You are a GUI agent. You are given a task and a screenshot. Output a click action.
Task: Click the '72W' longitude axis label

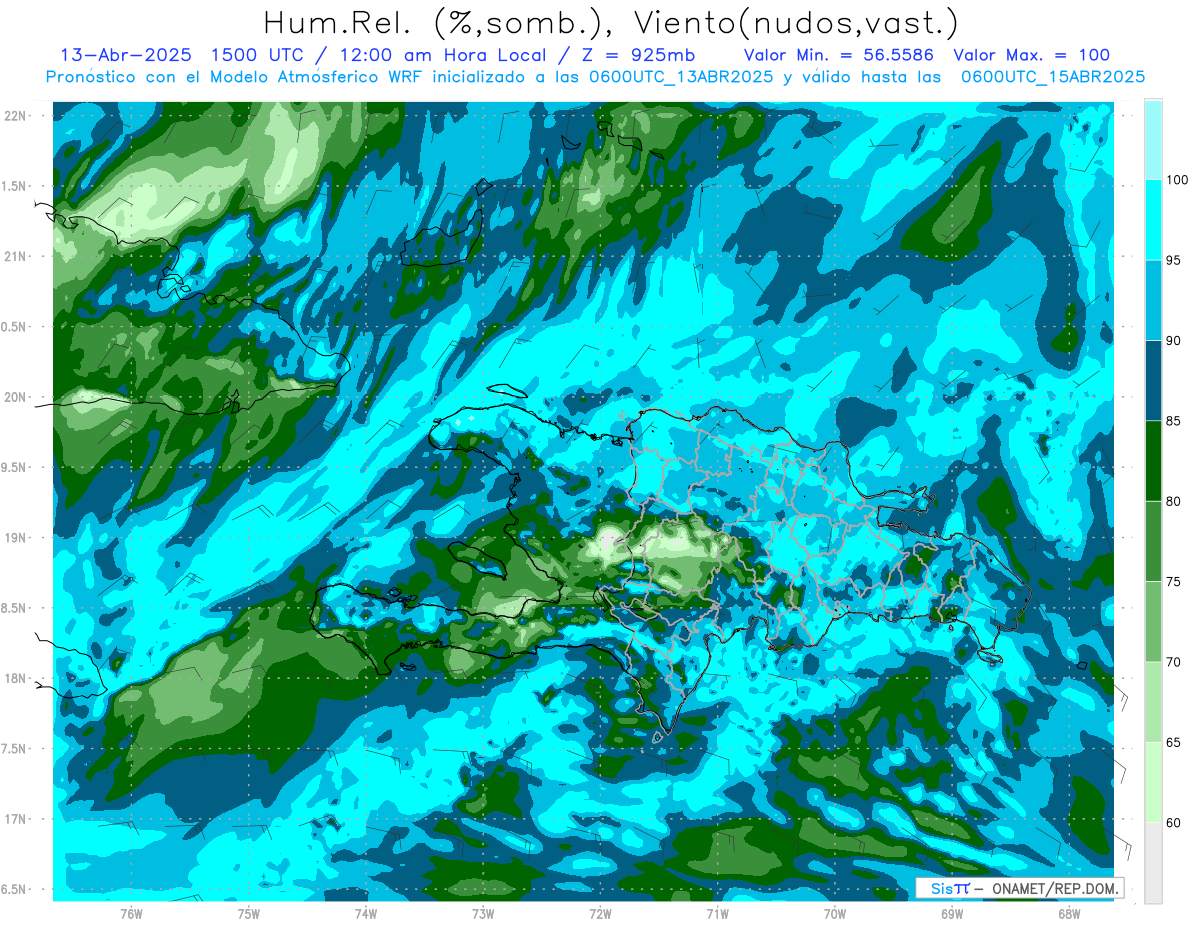pos(600,913)
